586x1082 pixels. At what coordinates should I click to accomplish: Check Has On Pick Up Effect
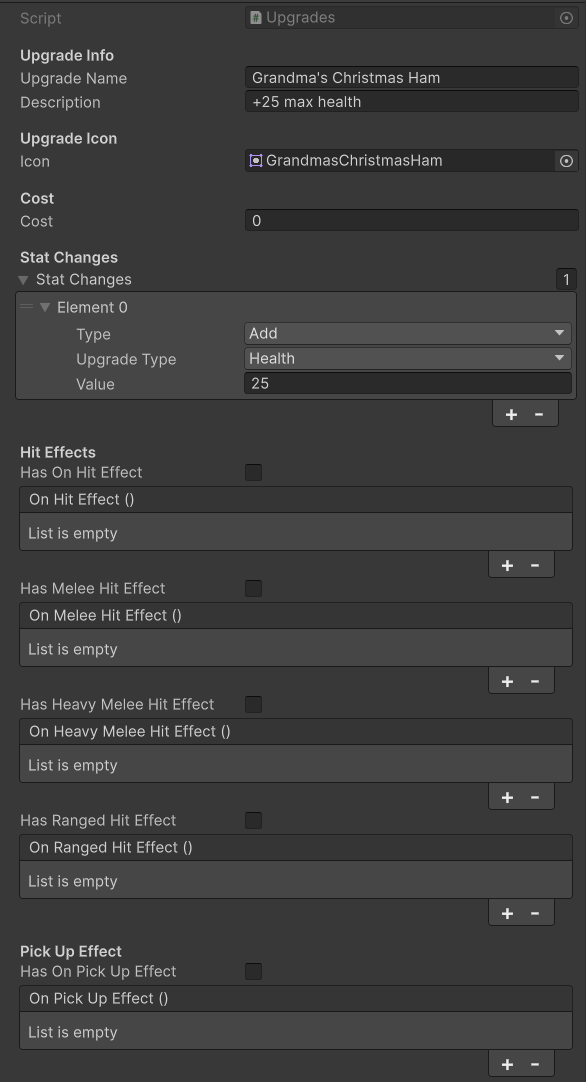(x=253, y=972)
